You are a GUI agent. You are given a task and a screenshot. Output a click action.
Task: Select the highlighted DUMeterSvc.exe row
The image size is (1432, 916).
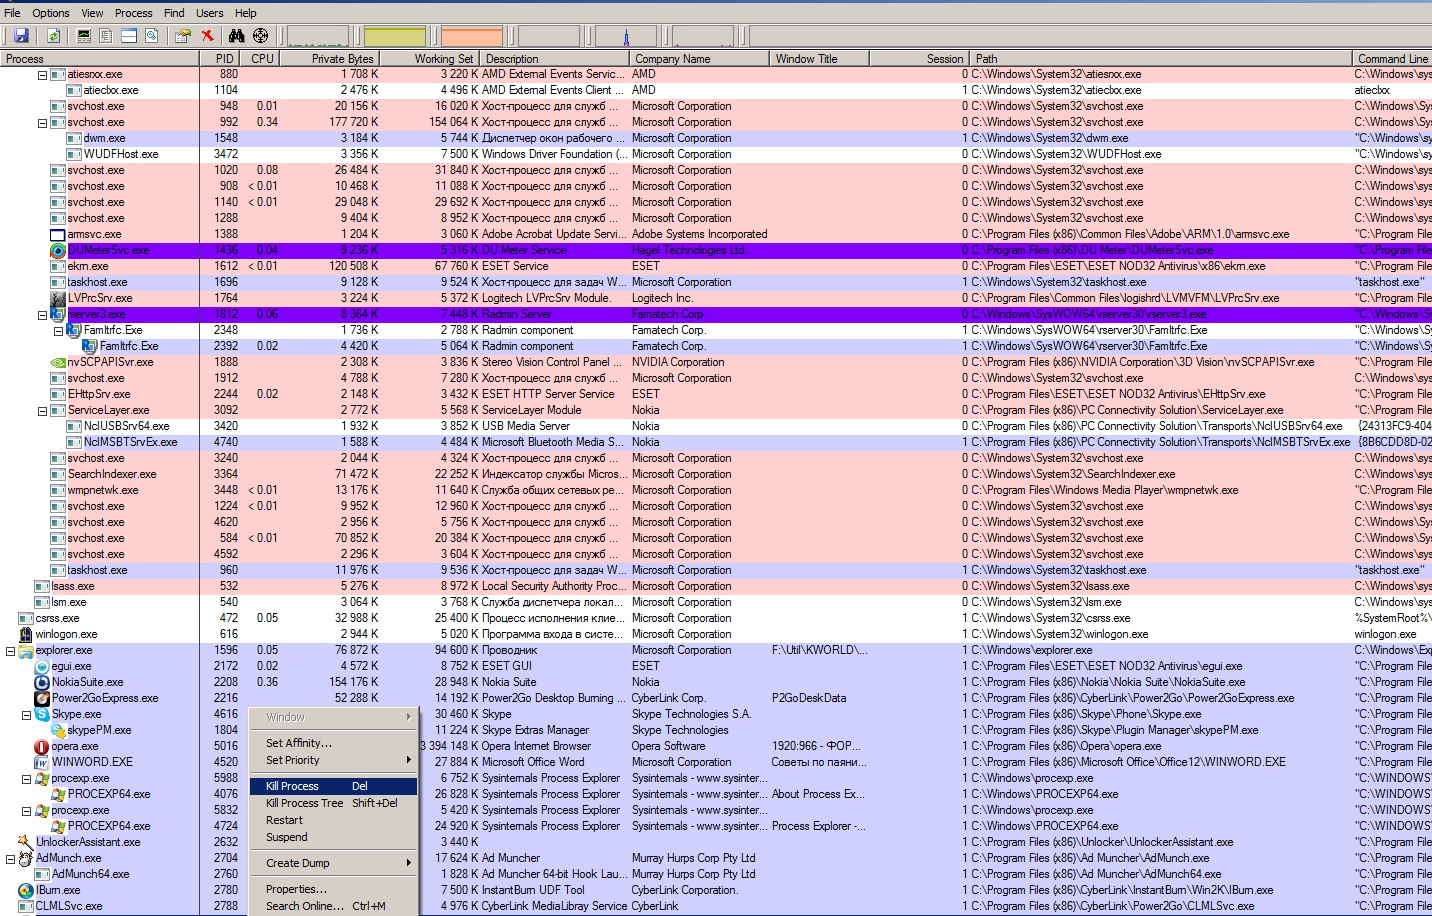[716, 250]
